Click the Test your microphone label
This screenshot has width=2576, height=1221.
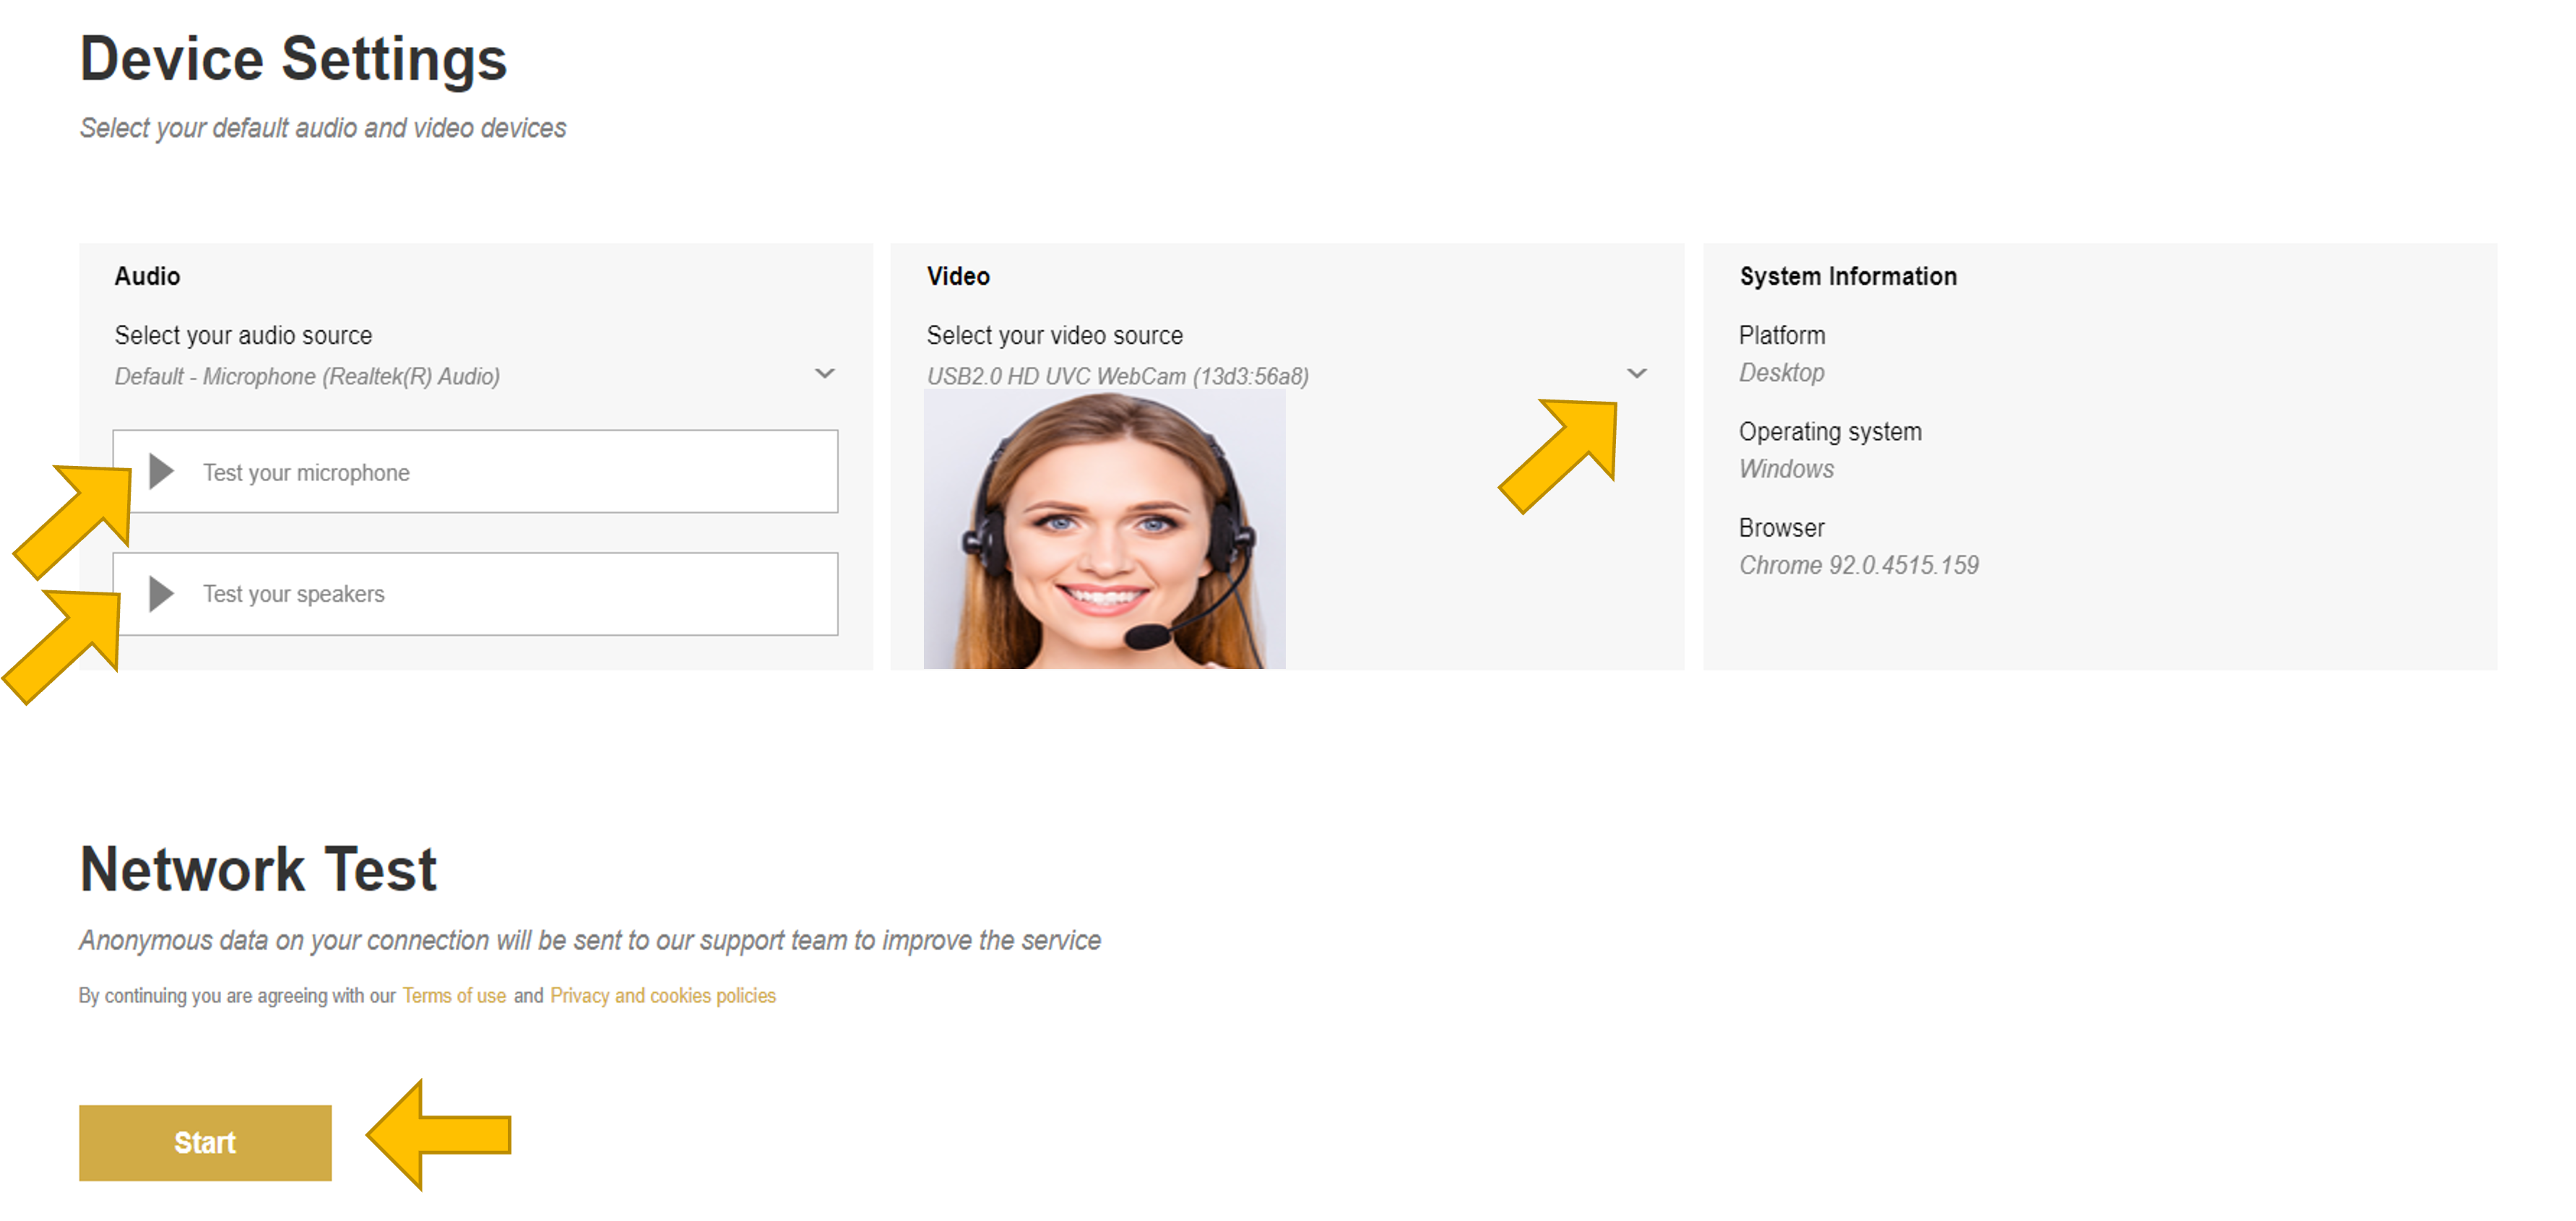pyautogui.click(x=306, y=472)
